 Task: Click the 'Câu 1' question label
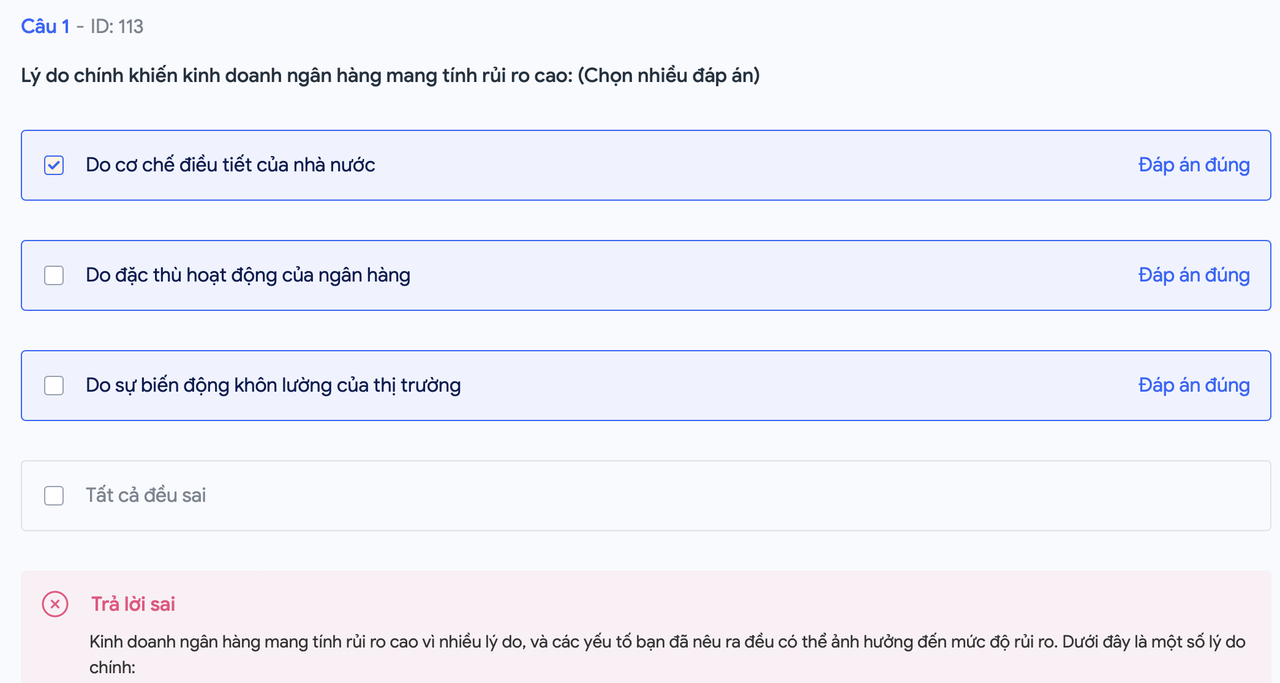tap(45, 27)
